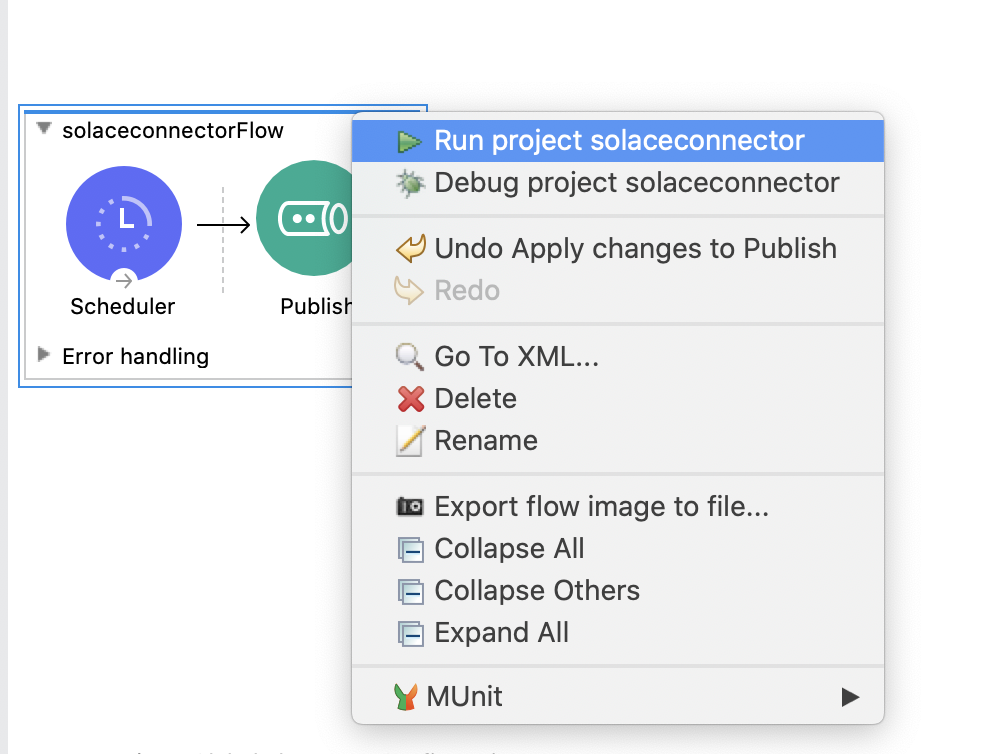Choose Expand All menu entry
986x754 pixels.
pos(501,633)
